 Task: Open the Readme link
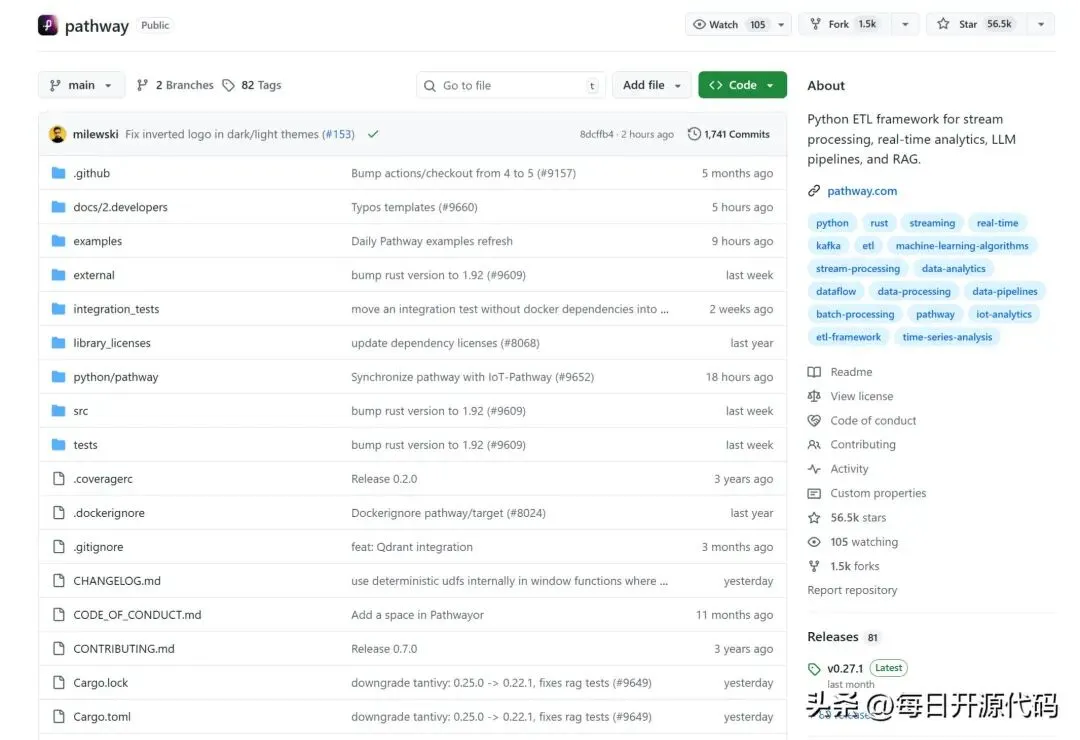click(x=851, y=372)
